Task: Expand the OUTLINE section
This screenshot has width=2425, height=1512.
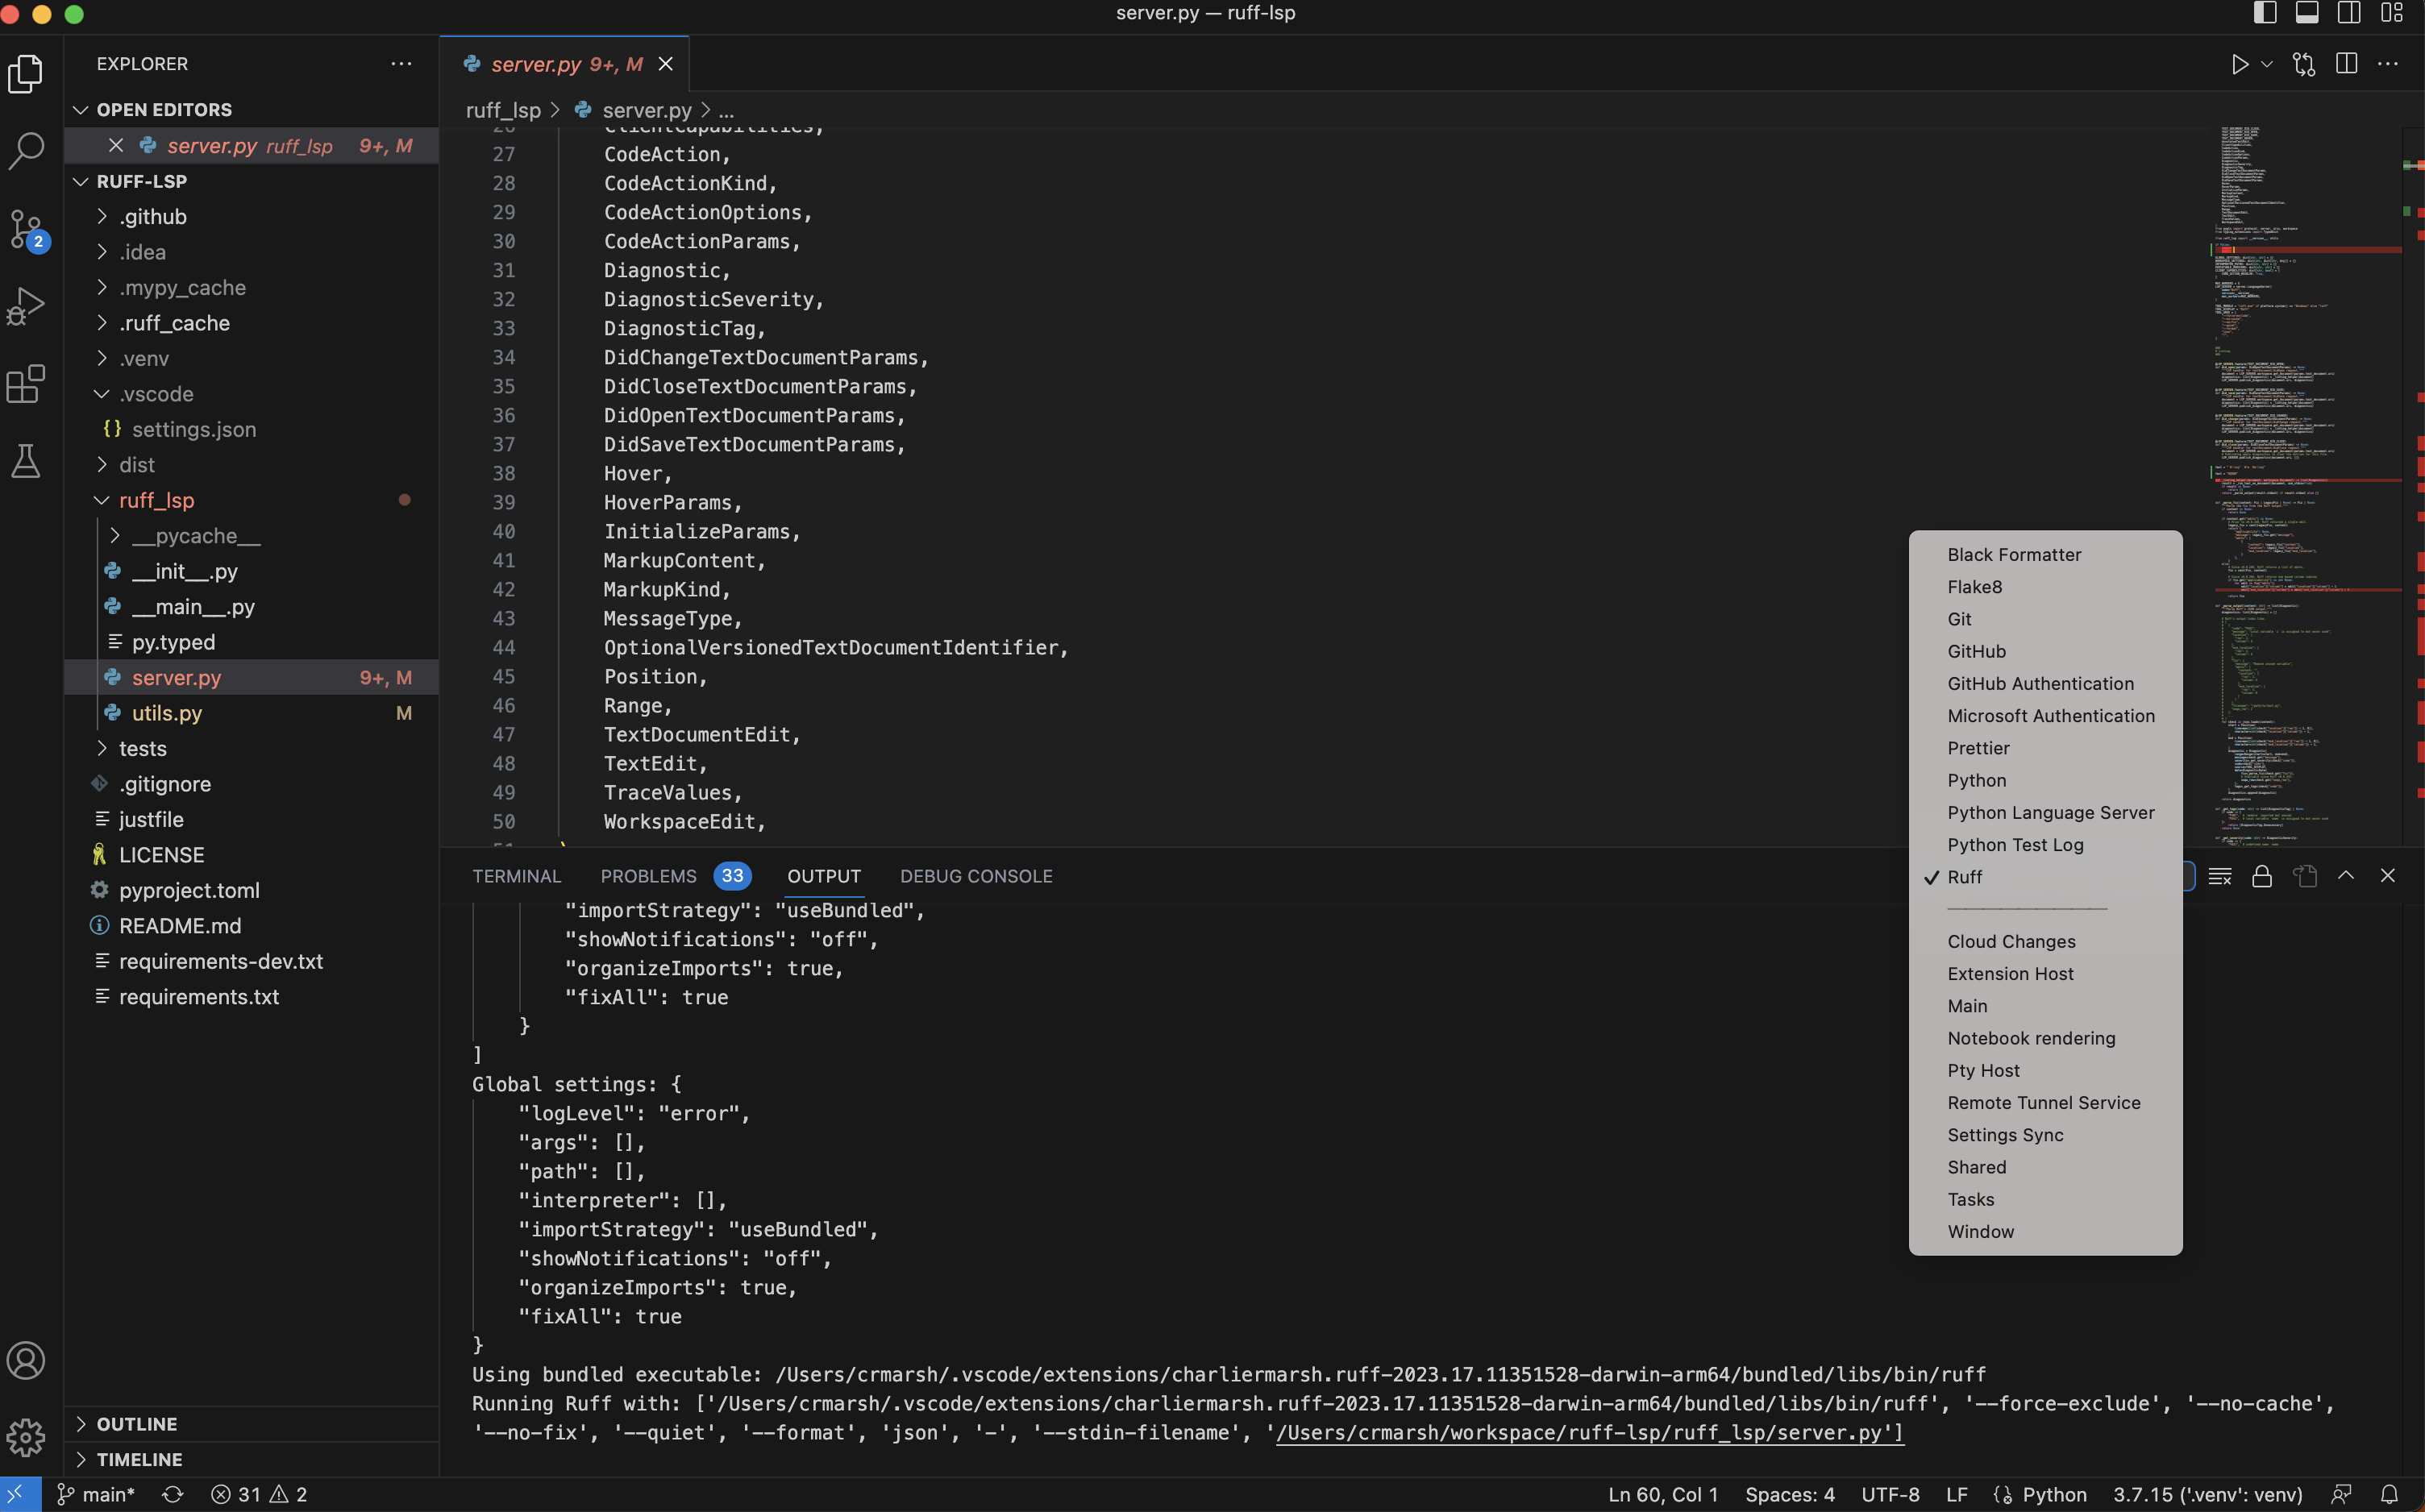Action: [137, 1423]
